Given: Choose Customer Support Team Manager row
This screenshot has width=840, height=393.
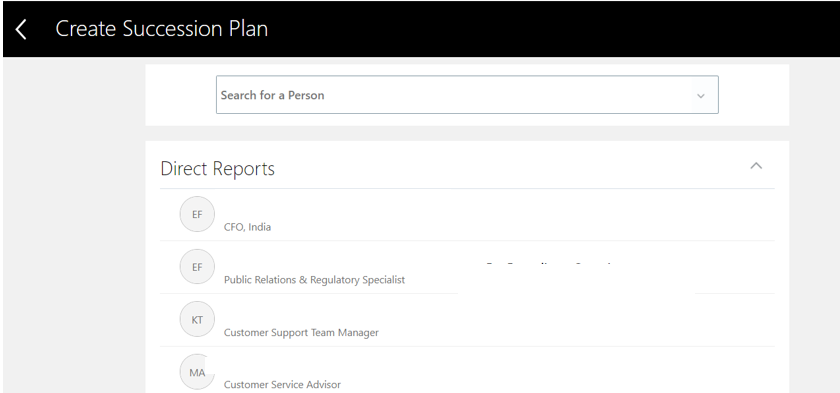Looking at the screenshot, I should [467, 320].
